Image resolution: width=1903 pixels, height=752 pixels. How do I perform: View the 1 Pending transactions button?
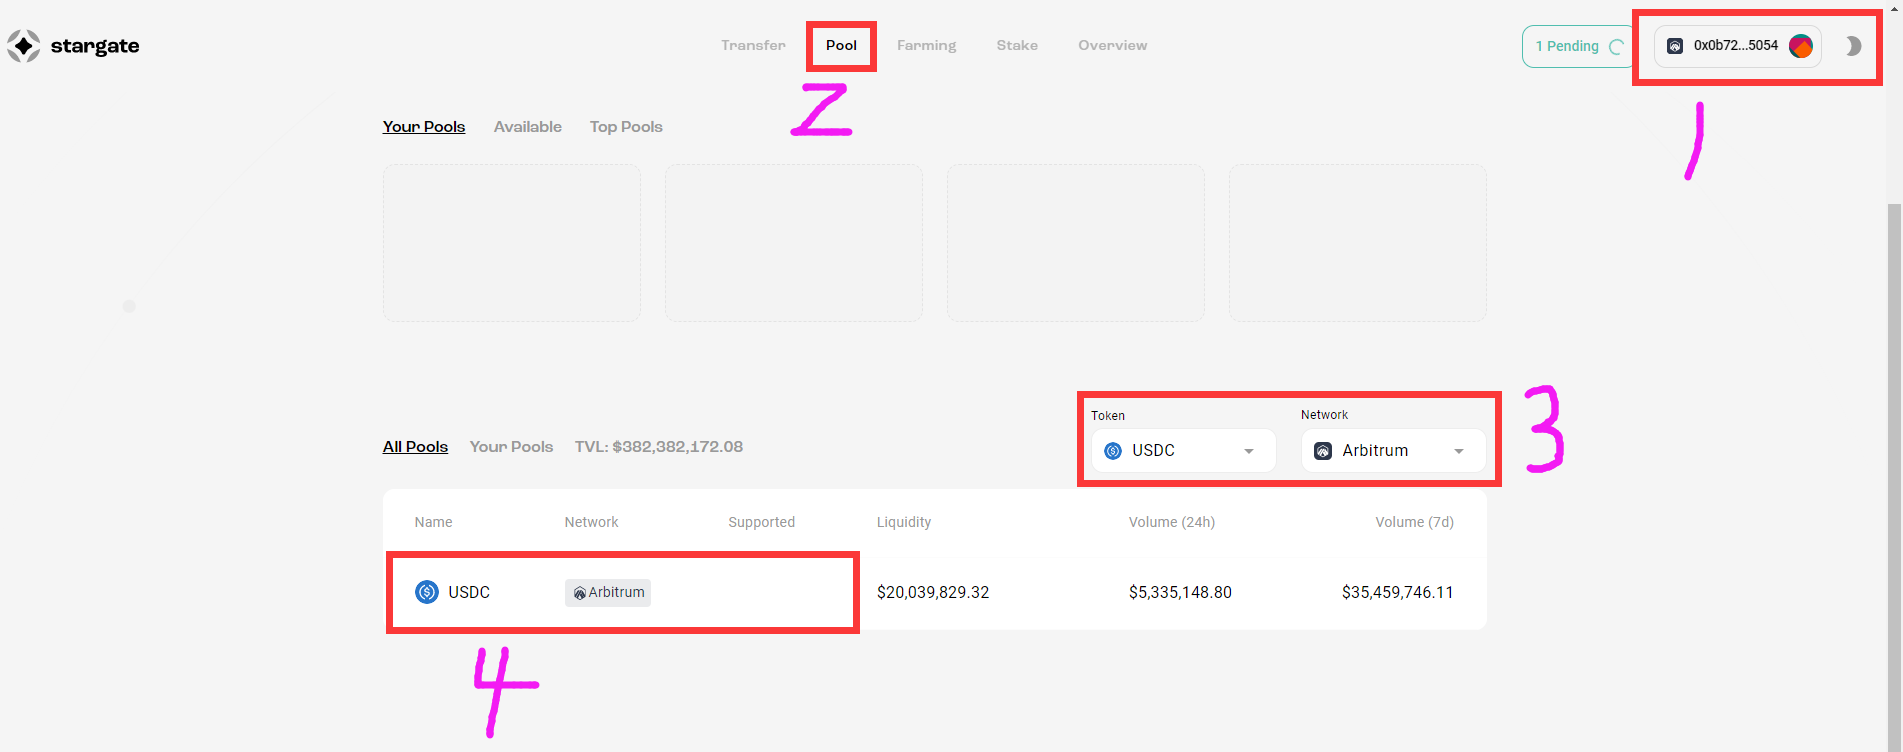click(x=1578, y=46)
